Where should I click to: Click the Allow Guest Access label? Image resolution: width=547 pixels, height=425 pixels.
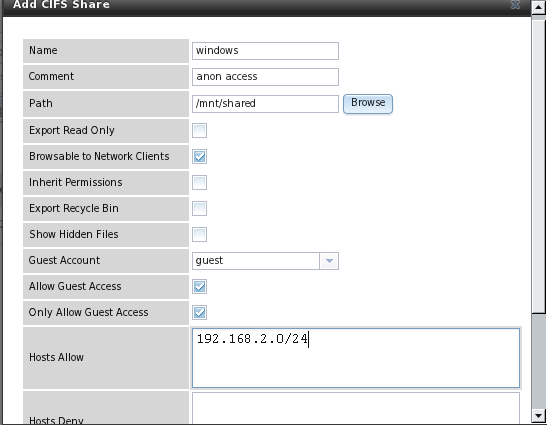(75, 286)
